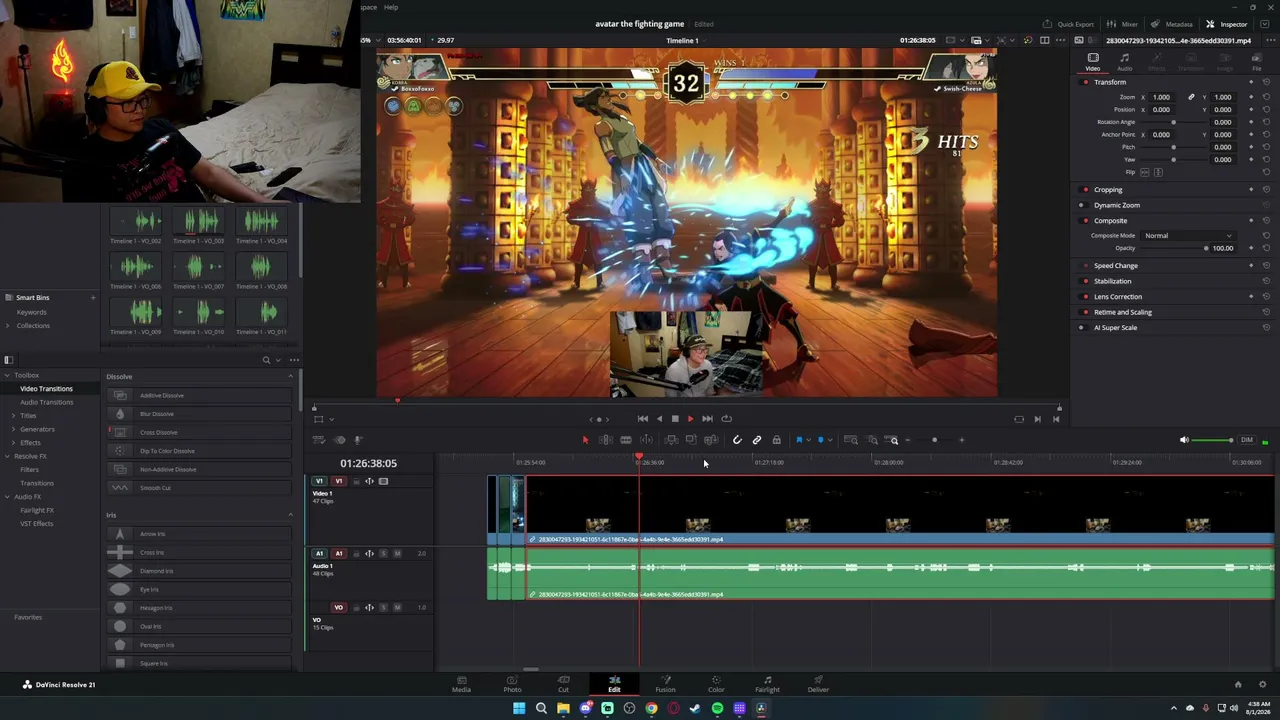
Task: Reset Transform with its reset icon
Action: 1266,82
